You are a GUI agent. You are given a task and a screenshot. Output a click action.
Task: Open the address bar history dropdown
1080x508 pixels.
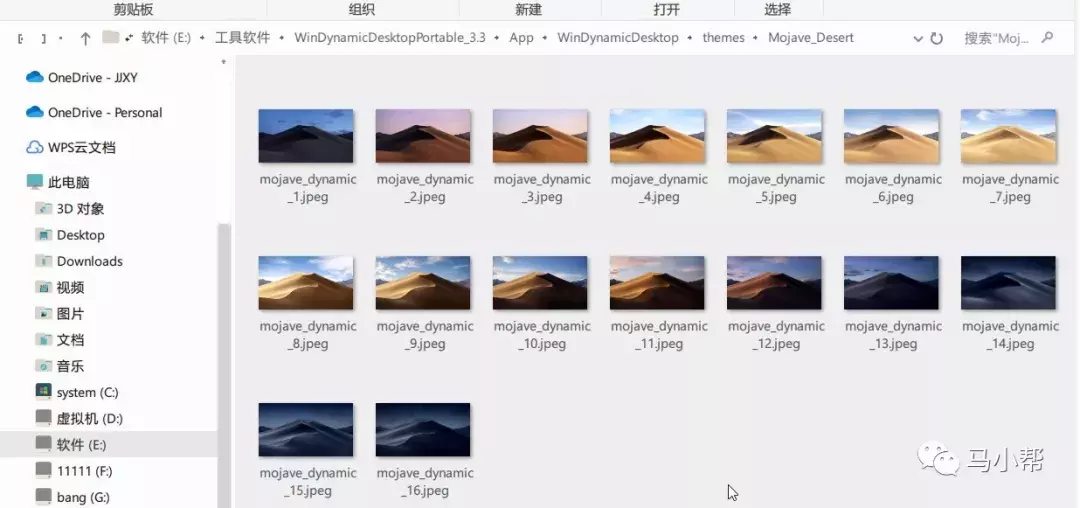click(x=917, y=39)
